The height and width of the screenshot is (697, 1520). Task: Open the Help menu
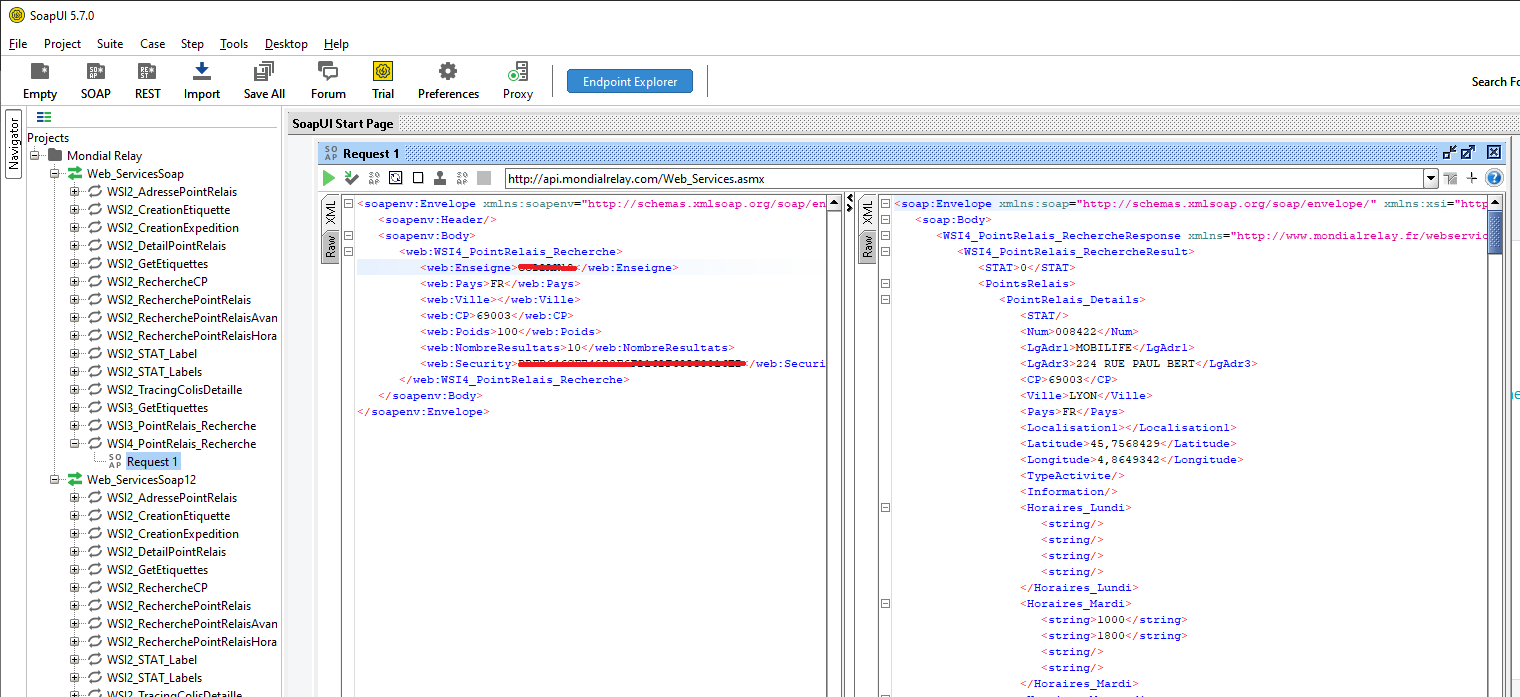(337, 44)
